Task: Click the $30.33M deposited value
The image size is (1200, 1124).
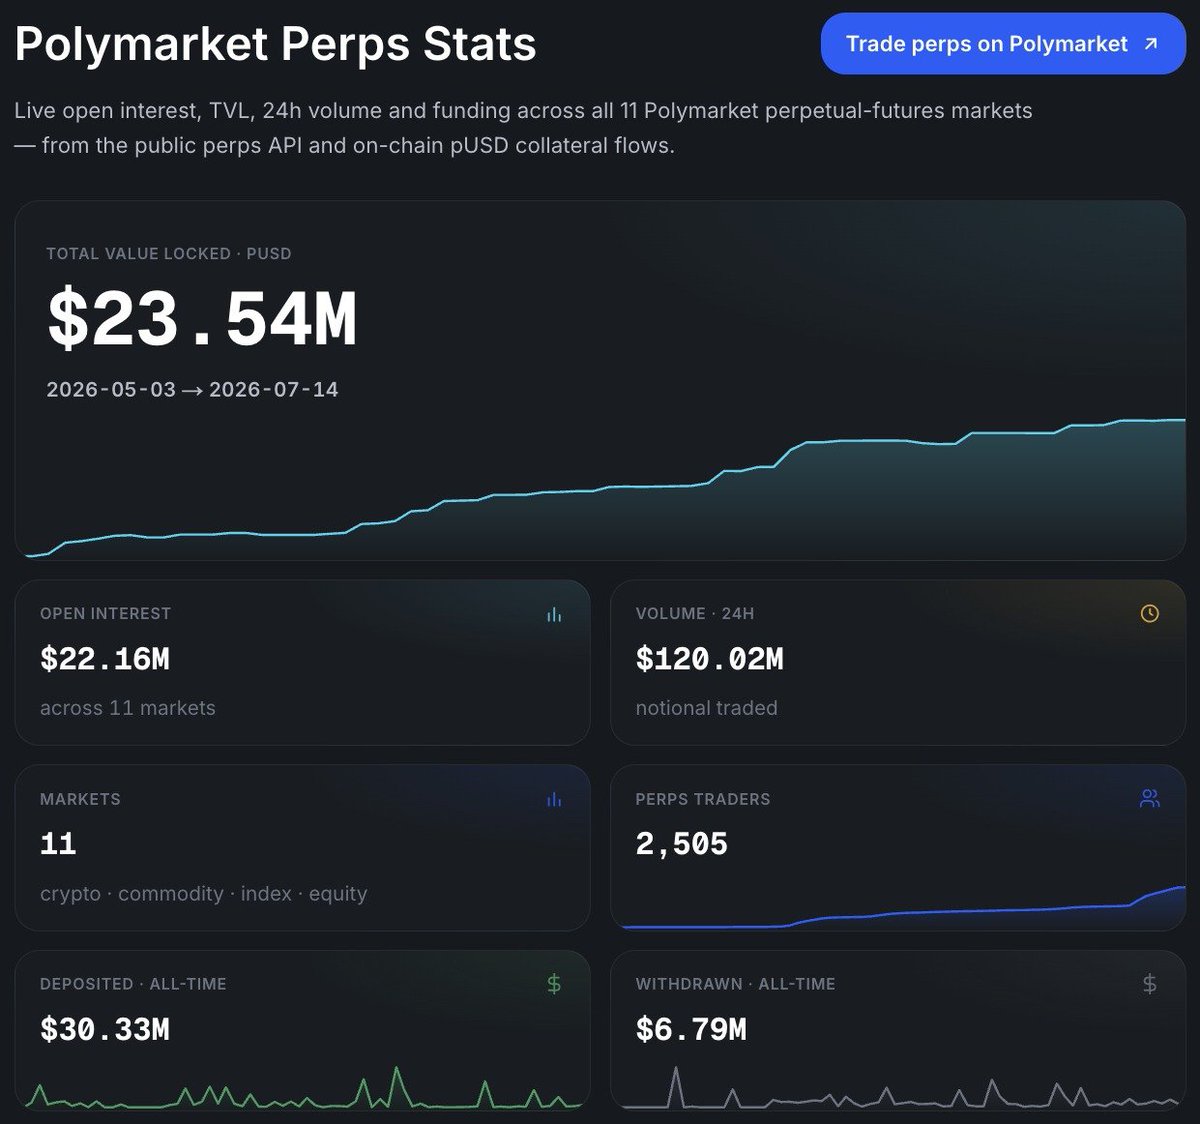Action: [105, 1029]
